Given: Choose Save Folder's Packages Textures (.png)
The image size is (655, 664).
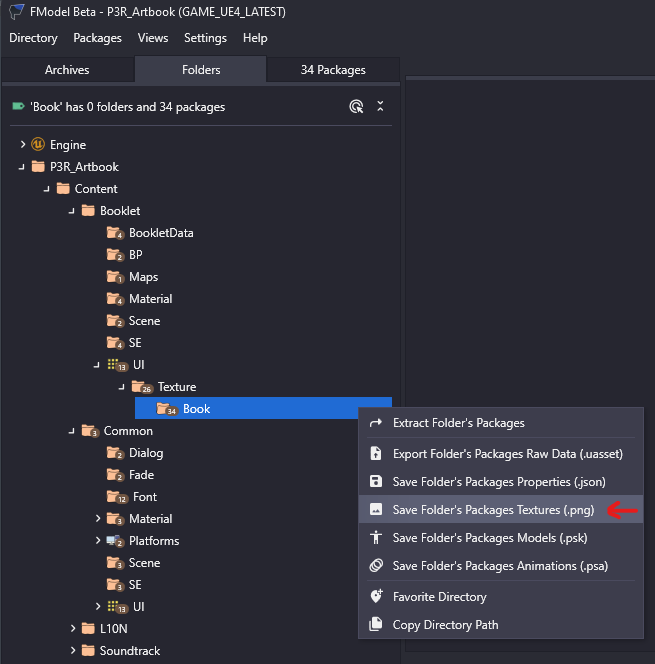Looking at the screenshot, I should tap(493, 509).
